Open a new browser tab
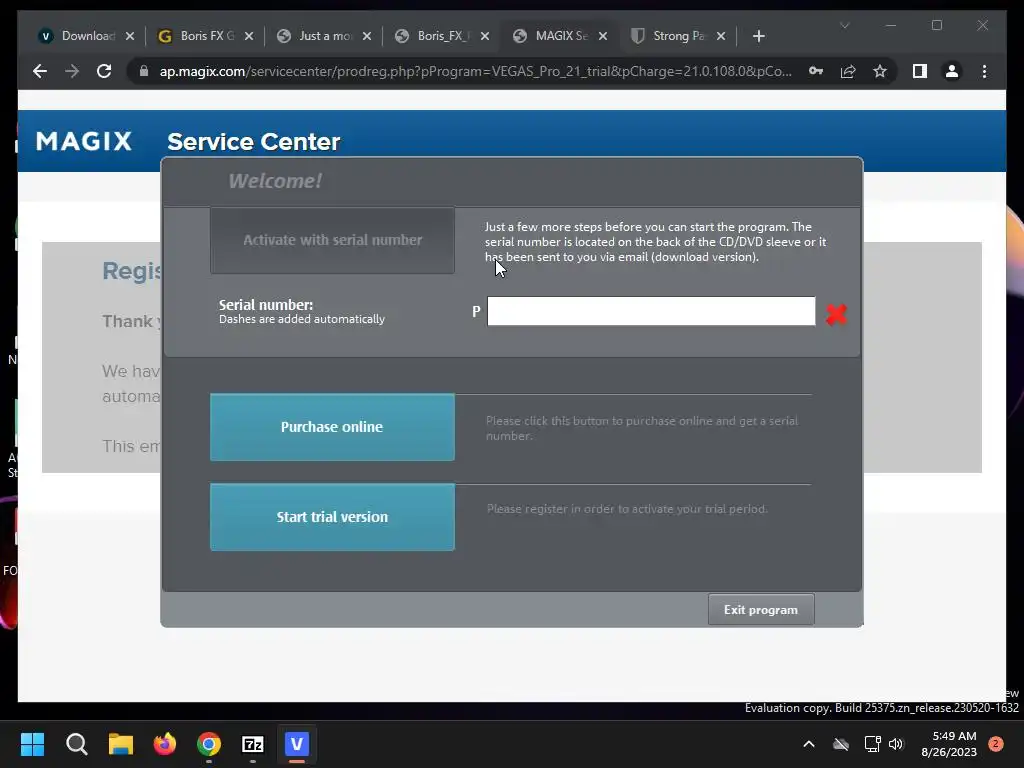The image size is (1024, 768). pos(759,37)
